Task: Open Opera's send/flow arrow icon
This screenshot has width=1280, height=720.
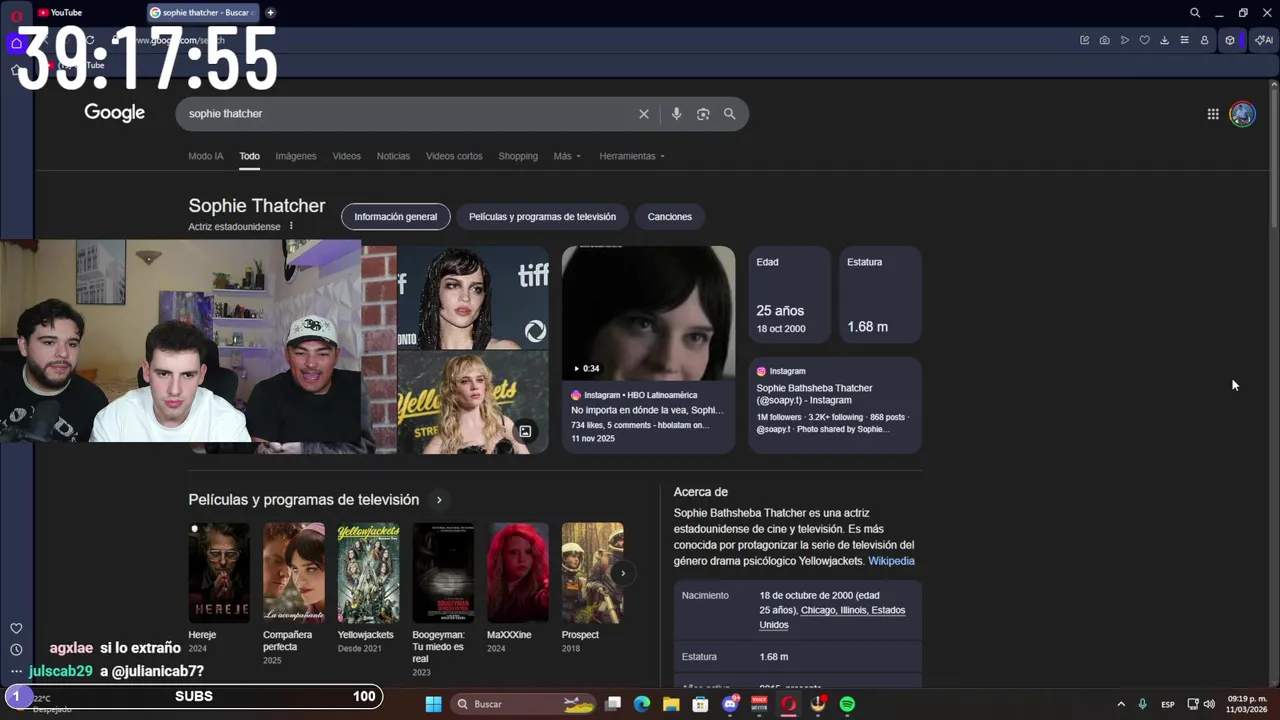Action: pos(1125,40)
